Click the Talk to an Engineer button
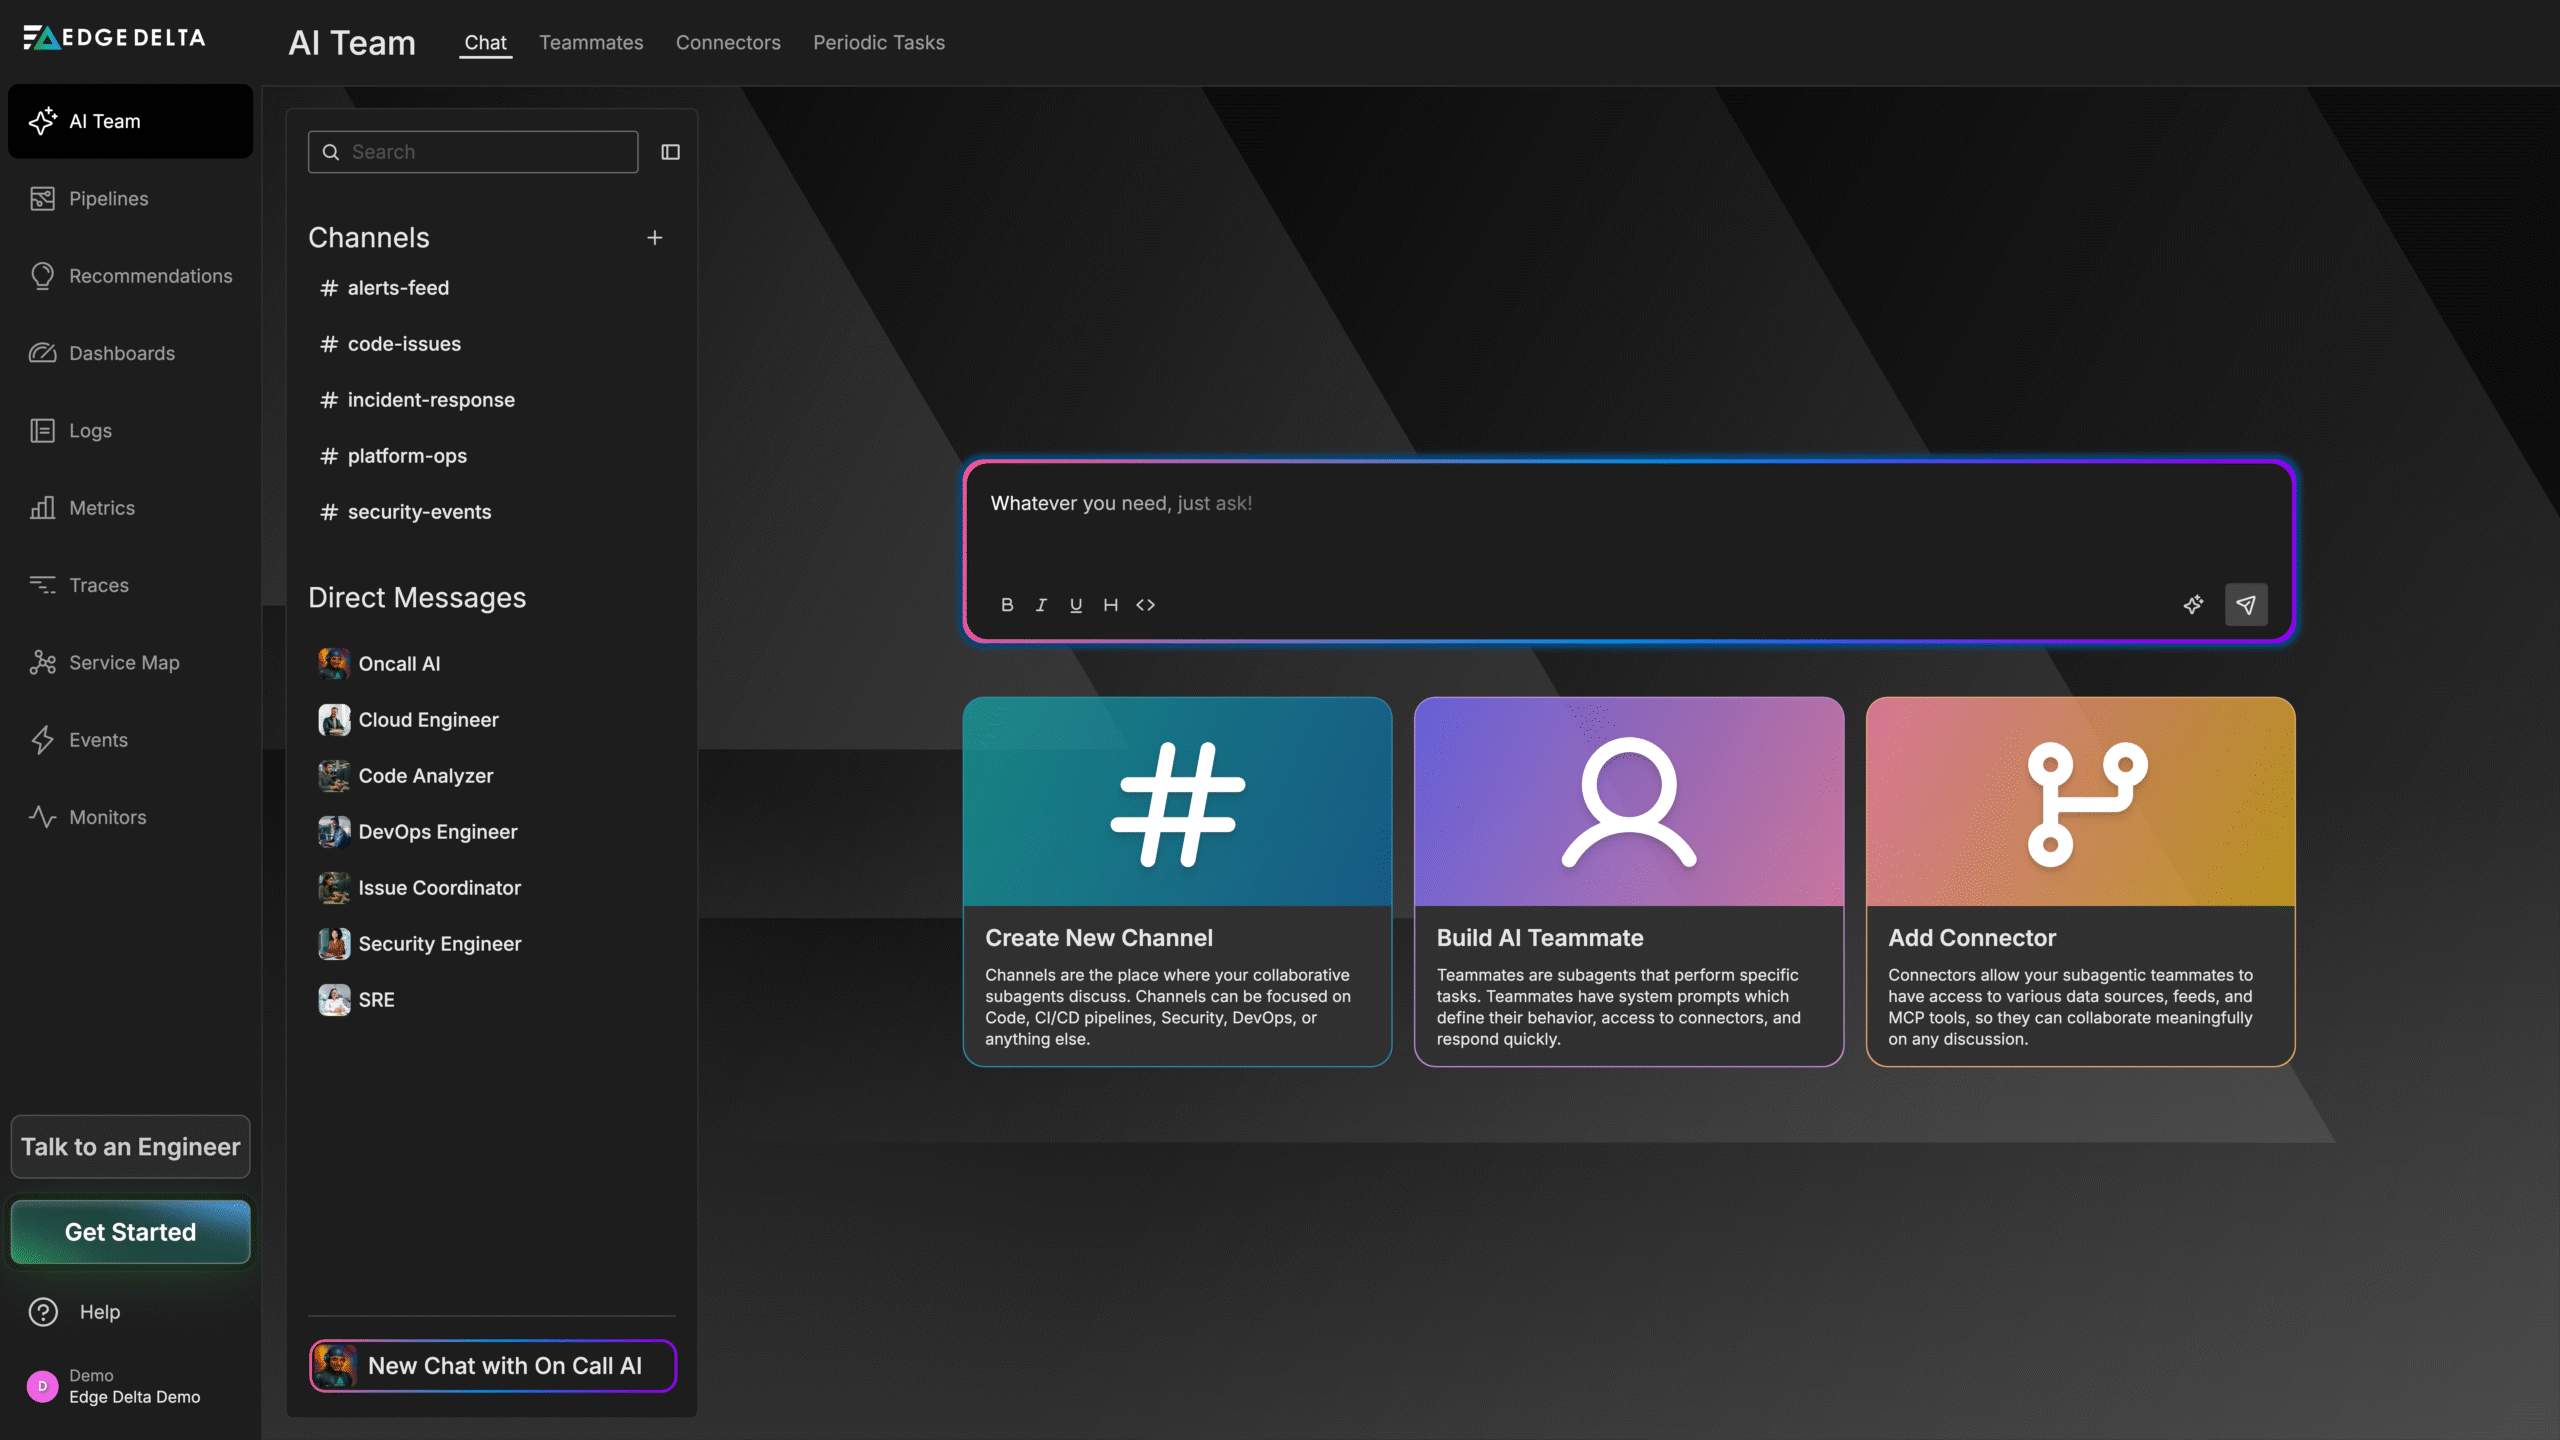 (130, 1147)
